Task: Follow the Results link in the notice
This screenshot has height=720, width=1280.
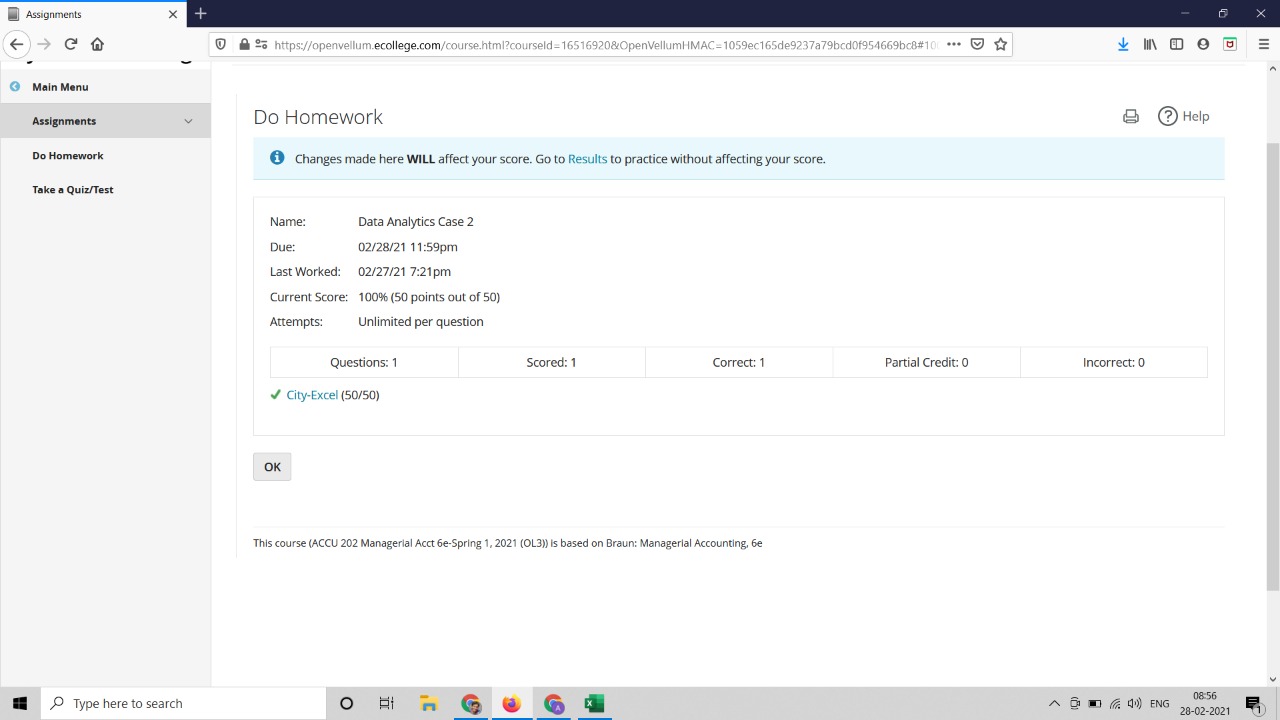Action: [x=587, y=159]
